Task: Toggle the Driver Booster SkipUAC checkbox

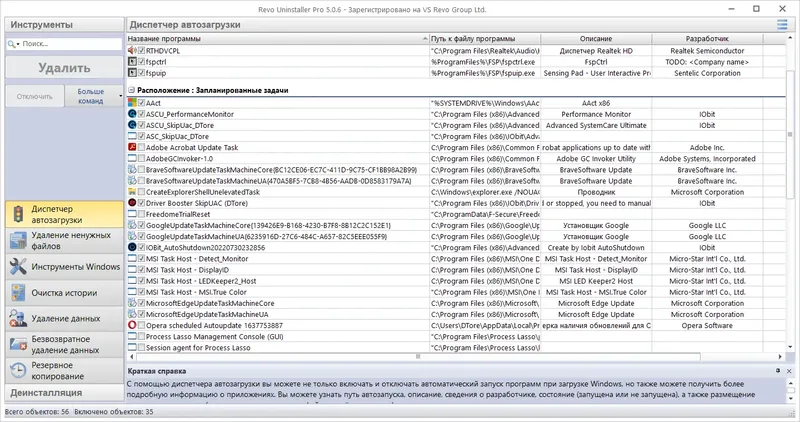Action: pos(141,203)
